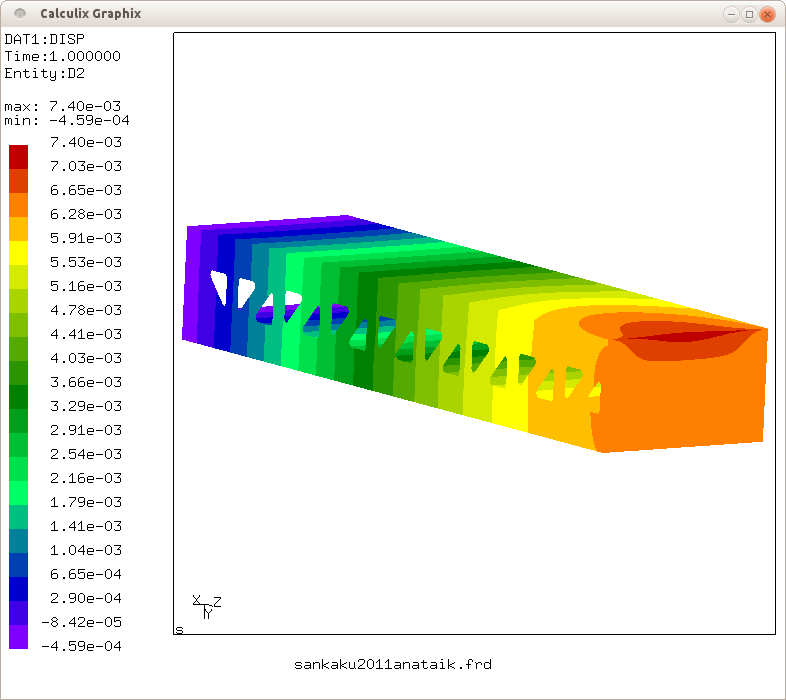The image size is (786, 700).
Task: Click the XYZ axis orientation triad
Action: (207, 607)
